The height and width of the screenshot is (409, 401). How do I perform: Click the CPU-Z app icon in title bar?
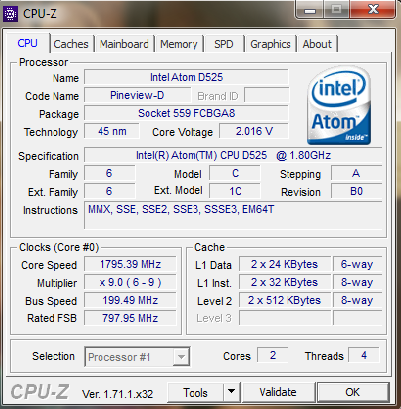(10, 14)
